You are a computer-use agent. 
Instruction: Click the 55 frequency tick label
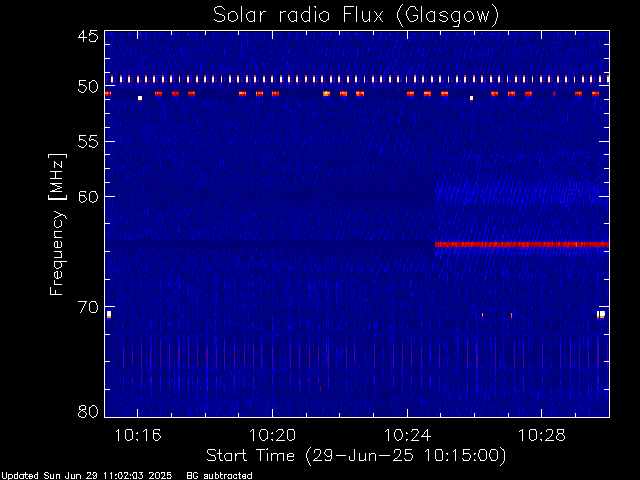pos(88,142)
